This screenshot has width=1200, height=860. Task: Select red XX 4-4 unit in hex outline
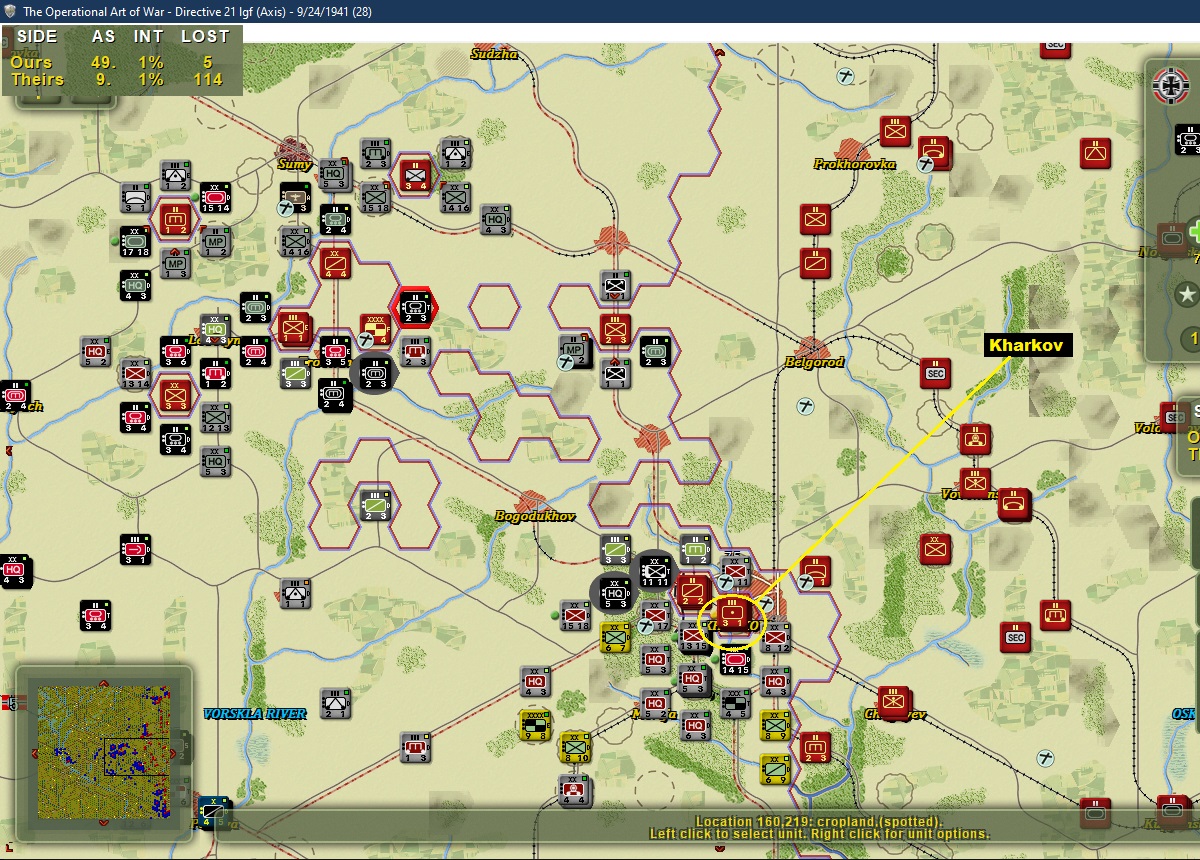click(x=334, y=263)
